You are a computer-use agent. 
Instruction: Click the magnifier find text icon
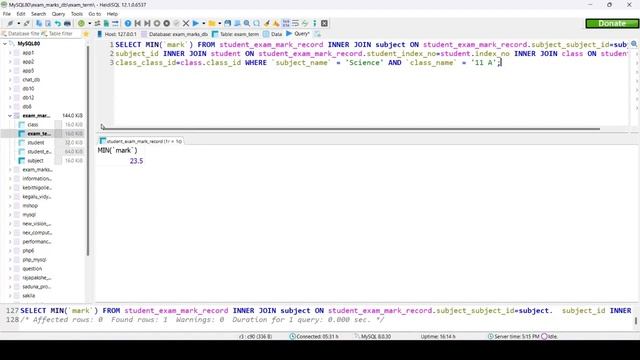click(x=247, y=23)
